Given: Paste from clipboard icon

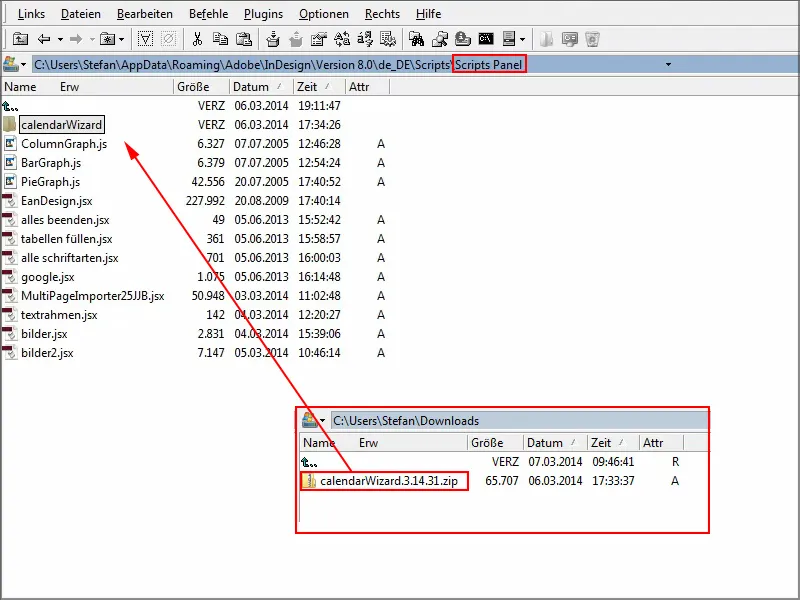Looking at the screenshot, I should coord(244,39).
